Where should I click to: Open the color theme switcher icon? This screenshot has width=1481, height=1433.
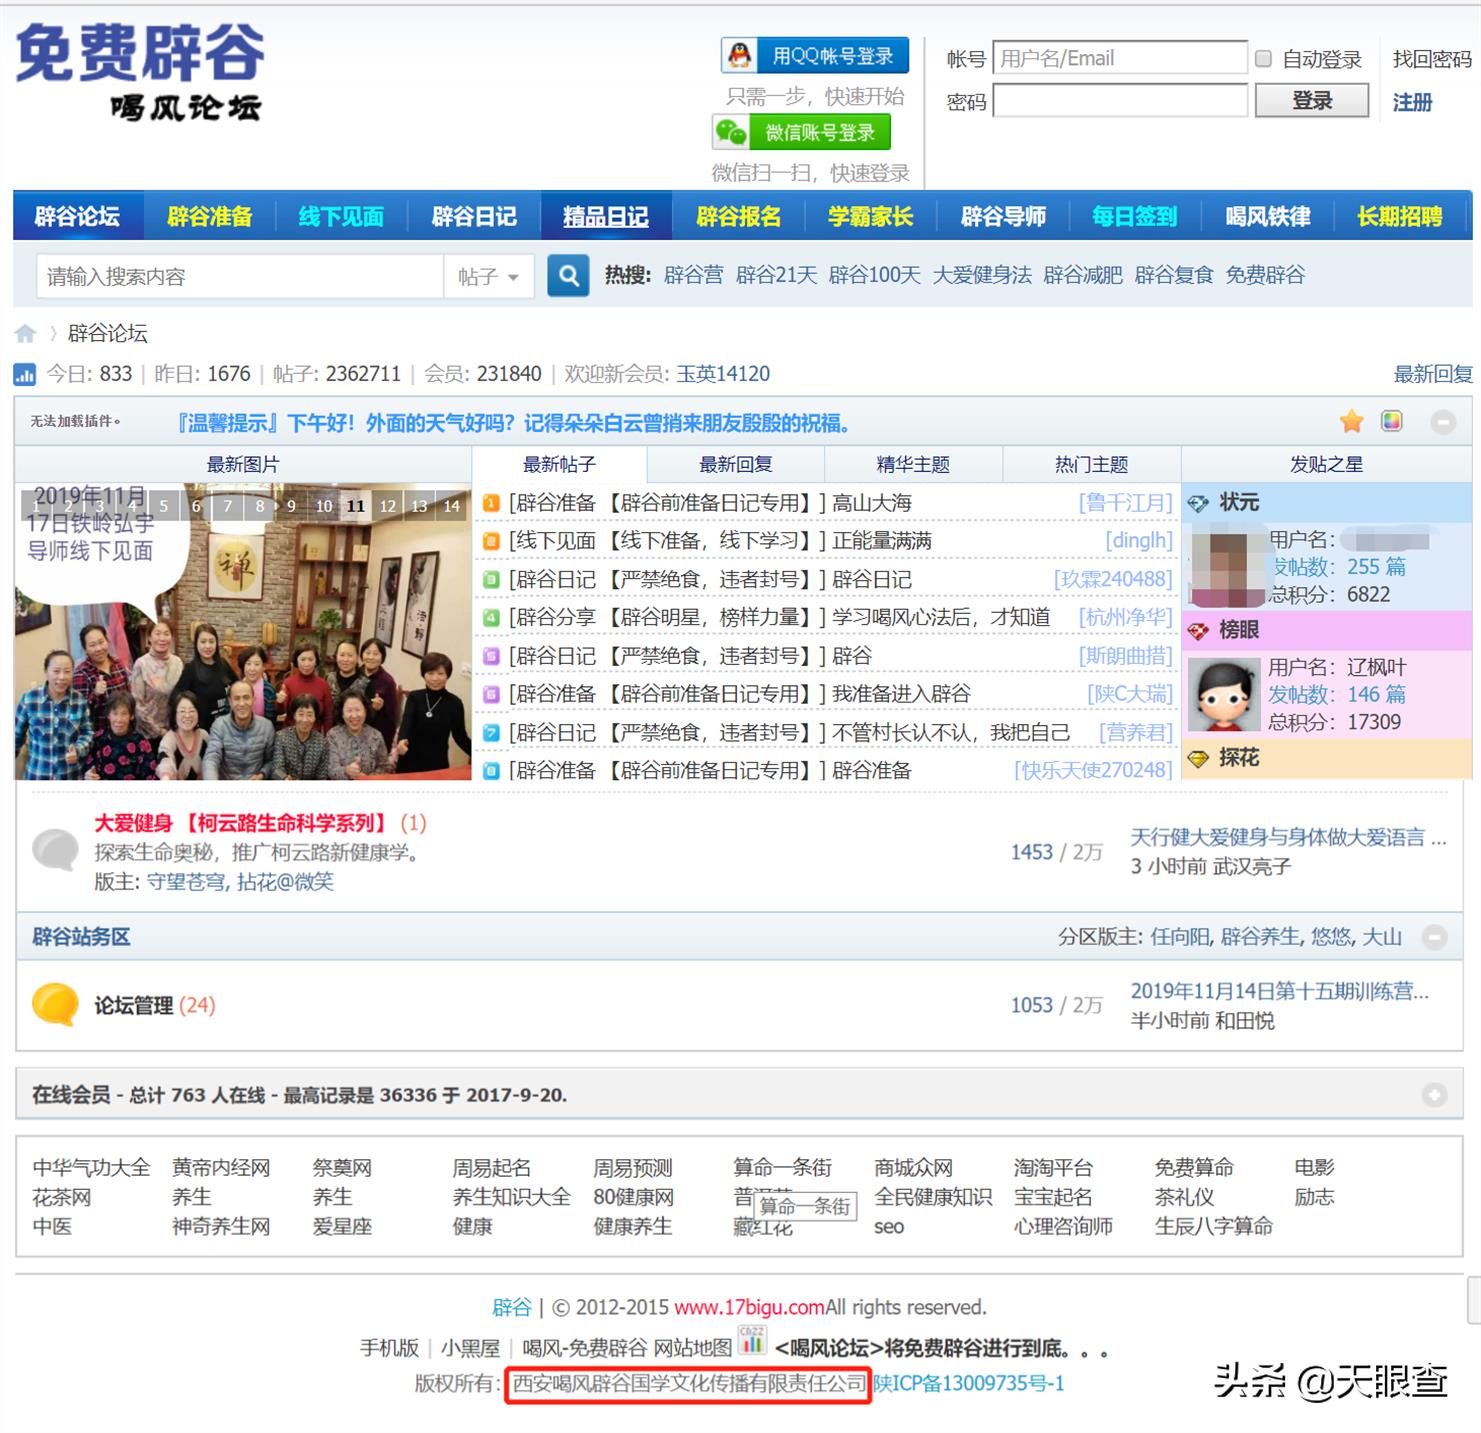1391,422
